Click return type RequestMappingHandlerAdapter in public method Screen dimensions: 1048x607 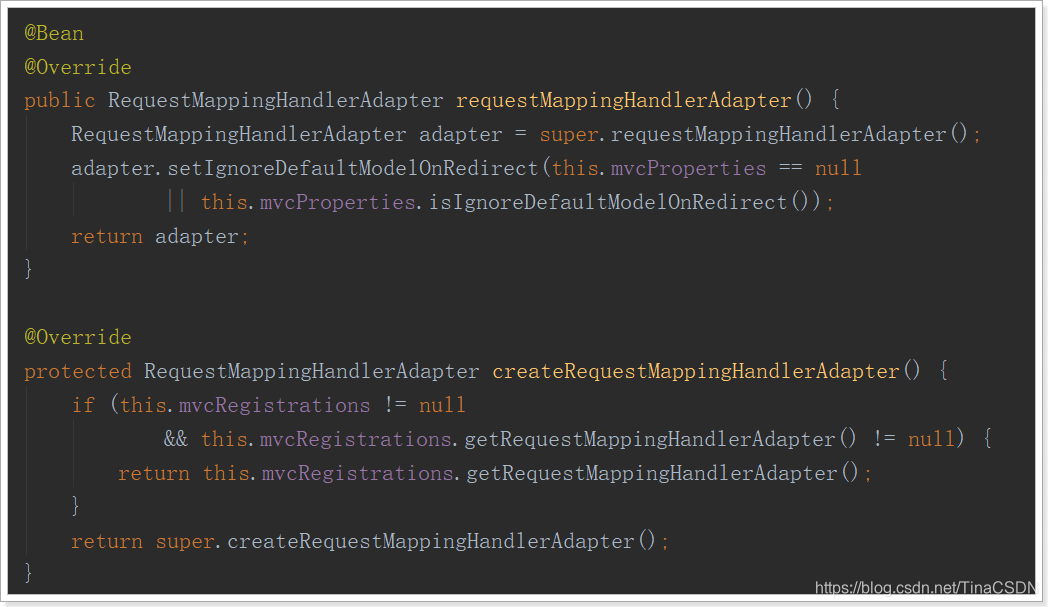point(275,101)
